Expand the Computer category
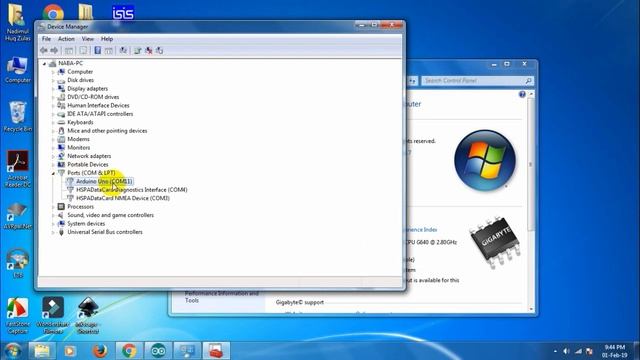This screenshot has height=360, width=640. click(53, 72)
